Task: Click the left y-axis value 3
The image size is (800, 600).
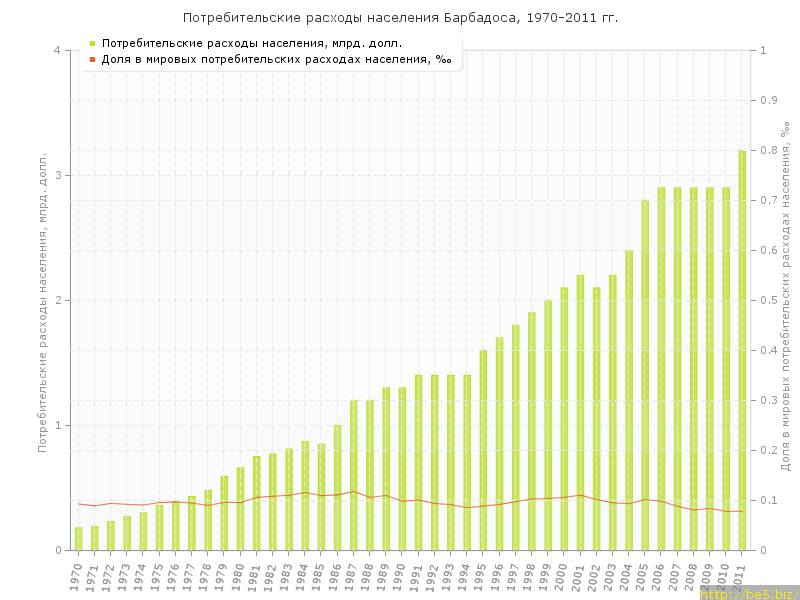Action: click(56, 176)
